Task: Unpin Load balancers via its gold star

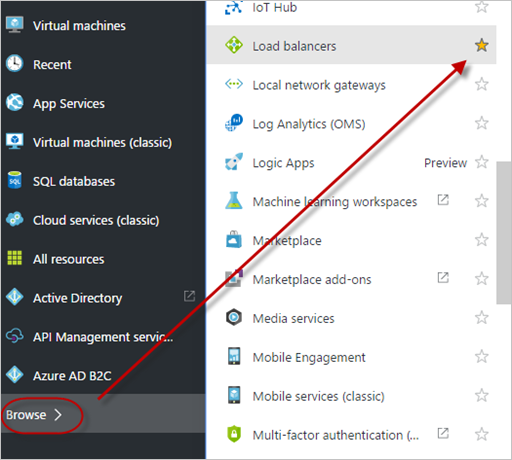Action: pyautogui.click(x=482, y=45)
